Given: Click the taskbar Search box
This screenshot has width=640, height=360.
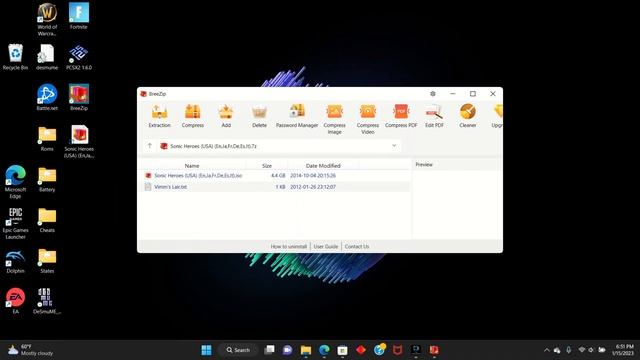Looking at the screenshot, I should [238, 350].
